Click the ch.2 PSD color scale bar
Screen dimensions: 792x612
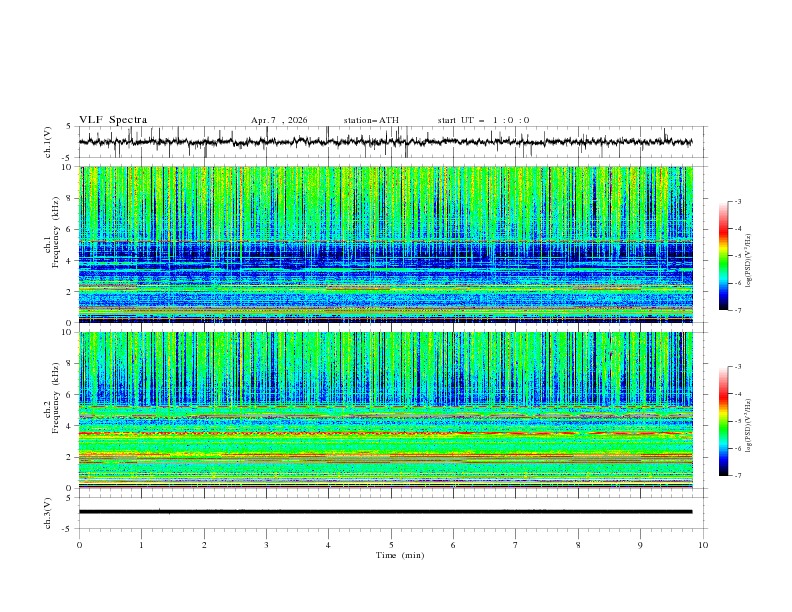723,421
